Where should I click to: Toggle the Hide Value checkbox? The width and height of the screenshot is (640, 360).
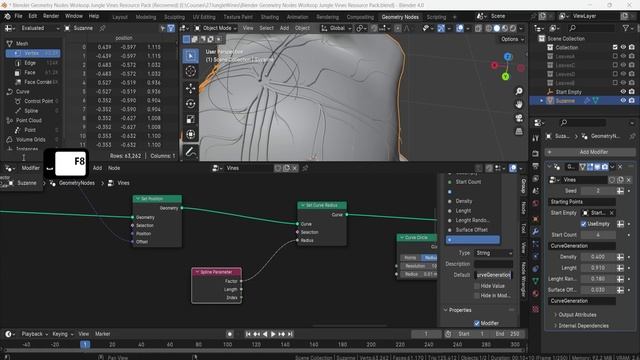tap(477, 286)
